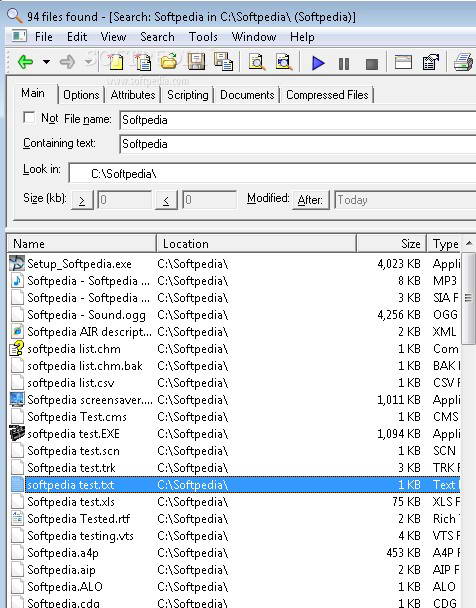
Task: Print results with the printer icon
Action: pyautogui.click(x=464, y=62)
